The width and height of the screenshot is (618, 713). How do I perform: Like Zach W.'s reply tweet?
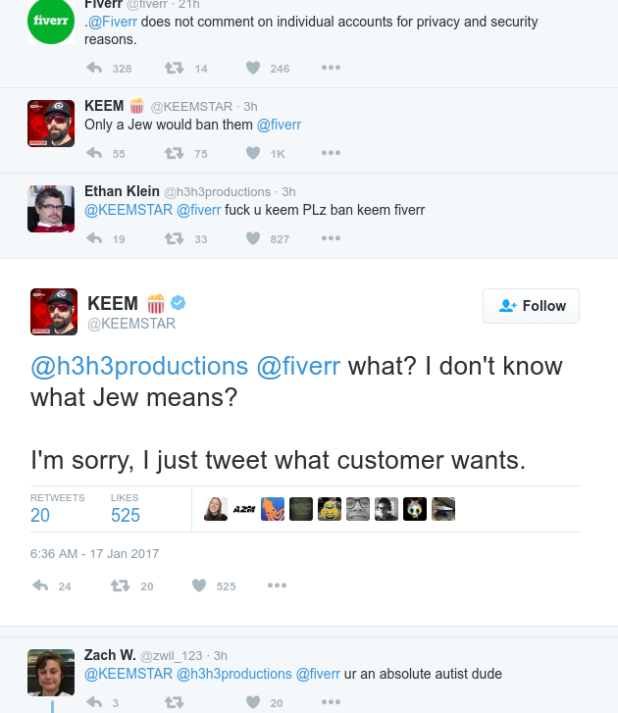click(x=253, y=703)
